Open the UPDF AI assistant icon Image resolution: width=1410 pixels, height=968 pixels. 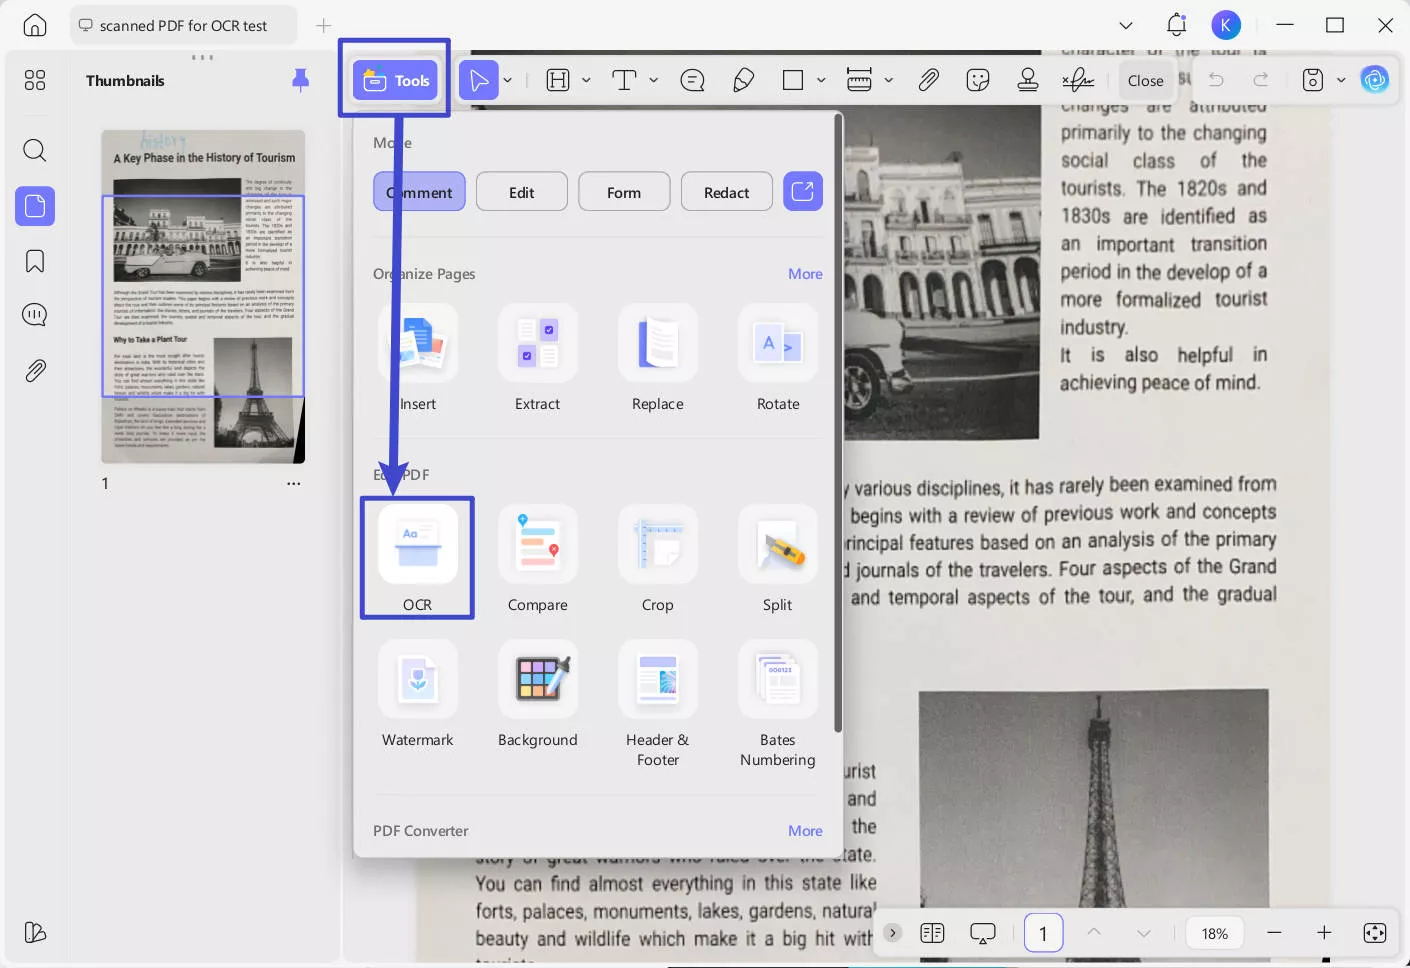click(1375, 80)
